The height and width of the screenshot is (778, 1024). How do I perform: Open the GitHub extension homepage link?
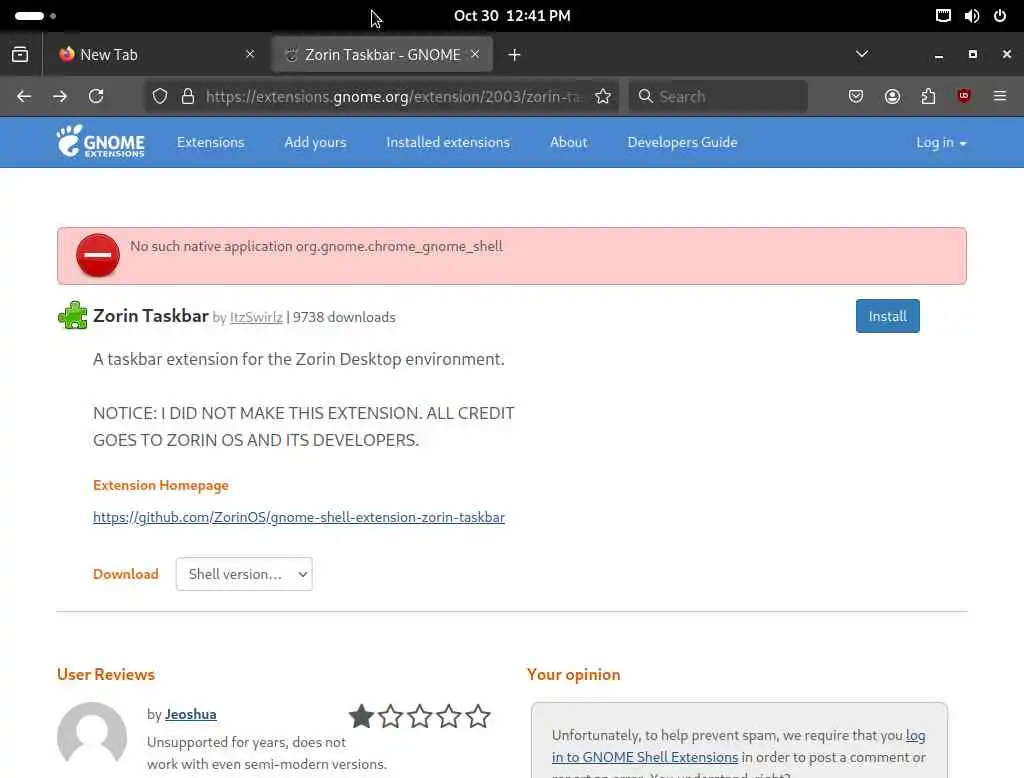tap(298, 517)
